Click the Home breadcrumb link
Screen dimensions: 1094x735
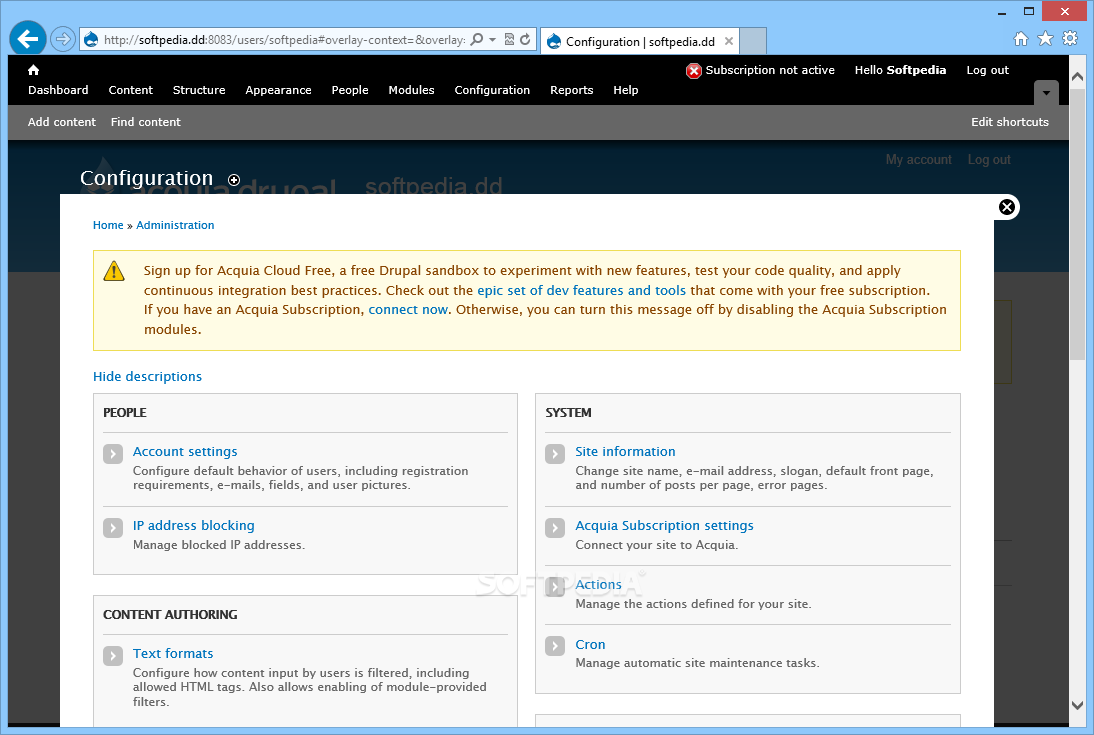click(108, 225)
